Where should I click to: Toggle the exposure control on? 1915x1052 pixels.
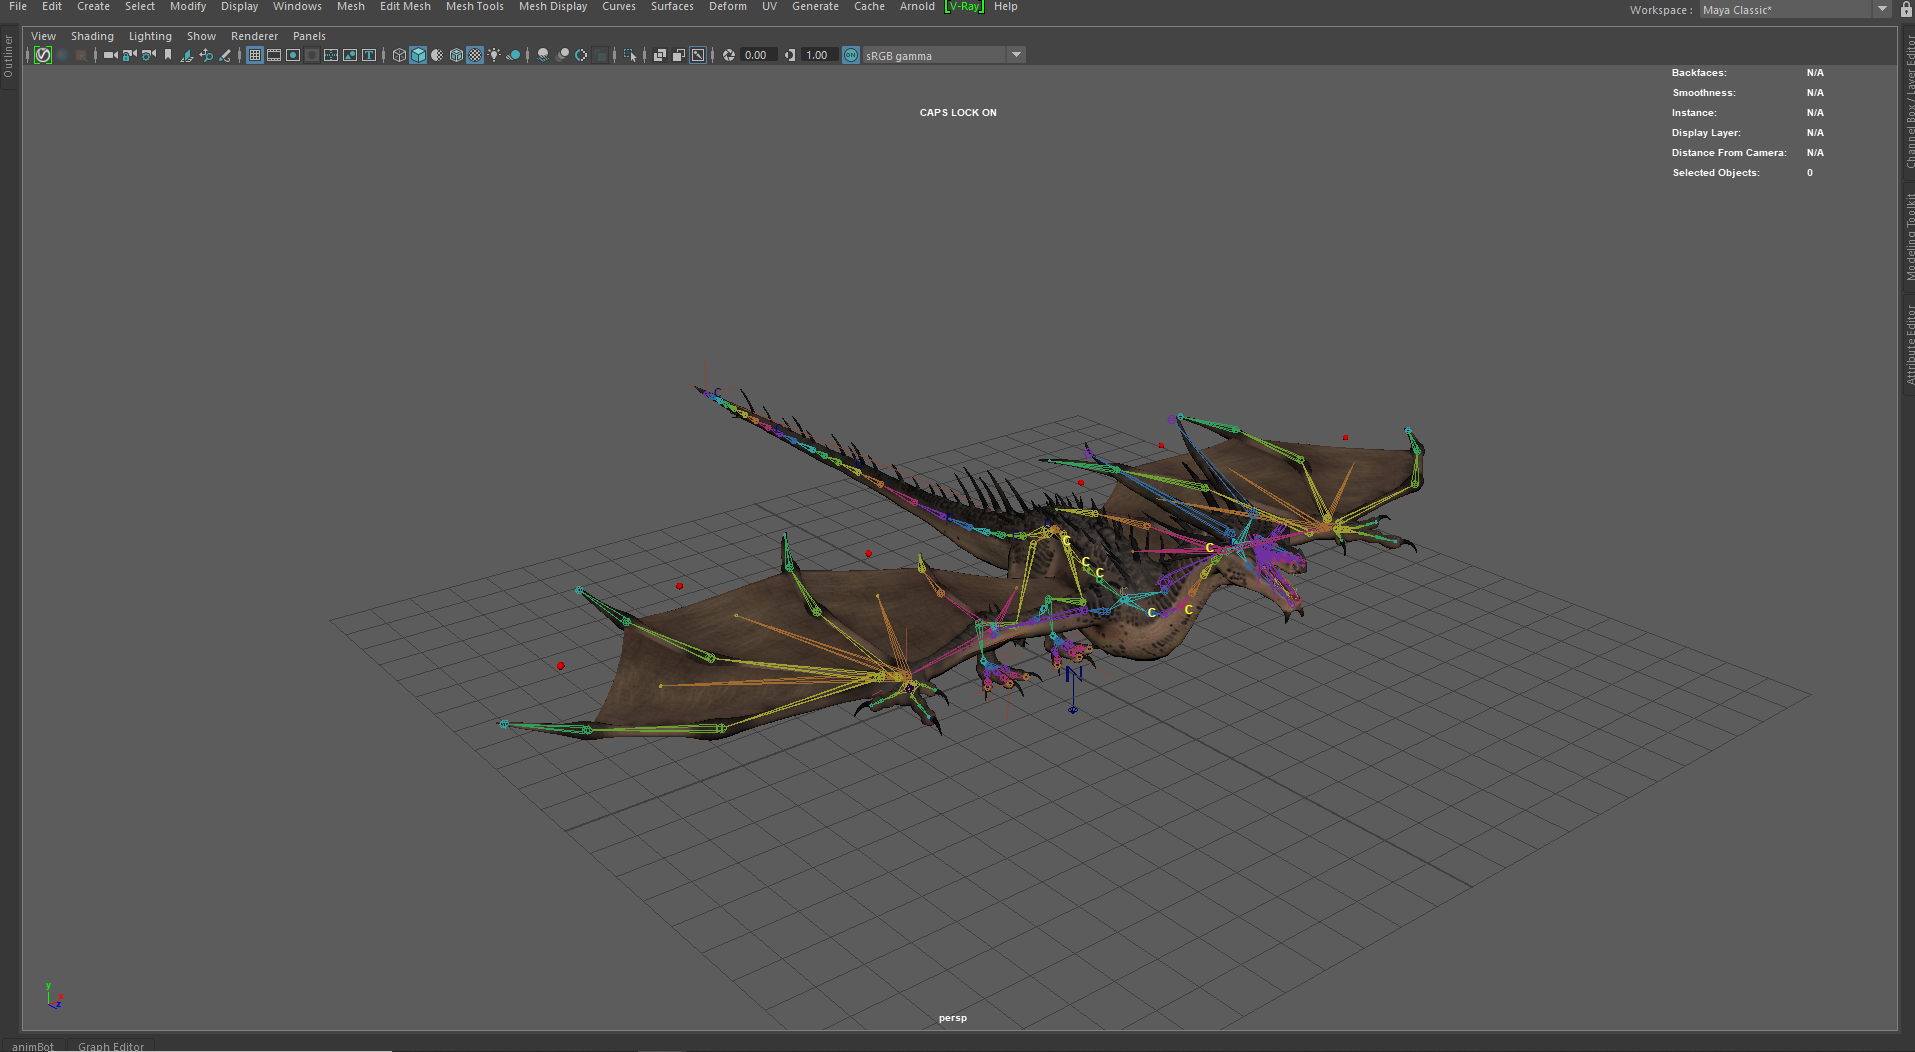728,55
